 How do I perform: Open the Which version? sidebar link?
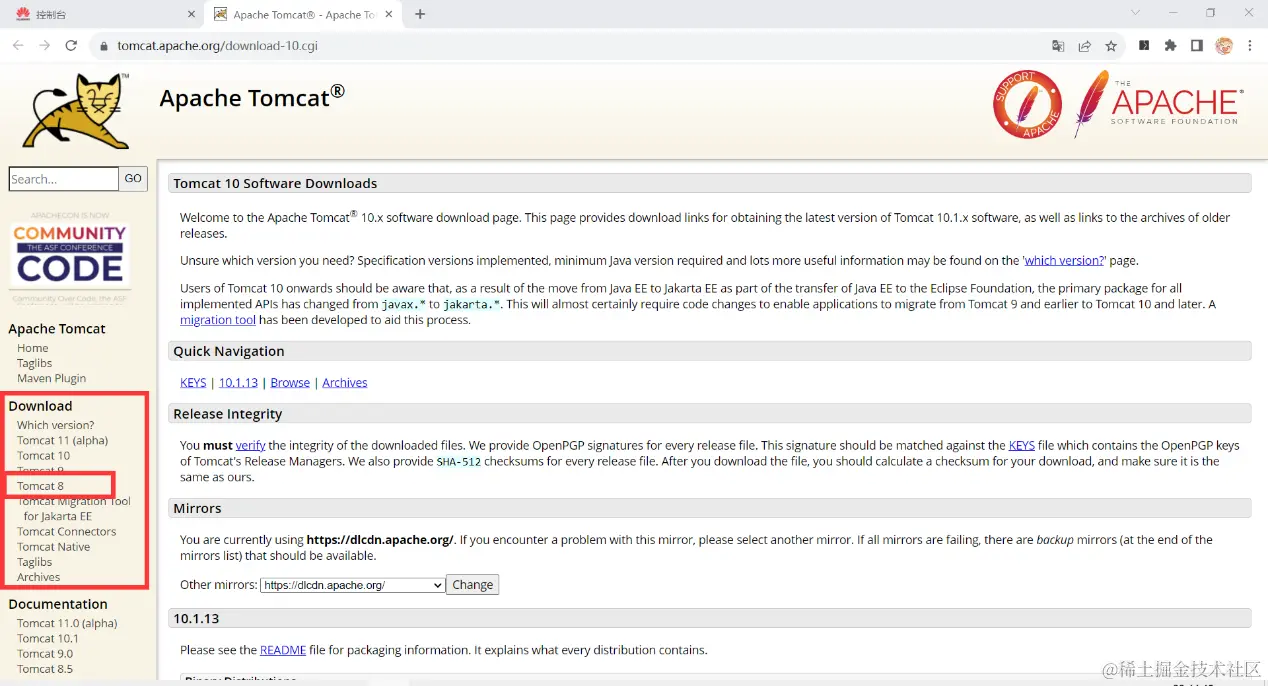tap(56, 425)
